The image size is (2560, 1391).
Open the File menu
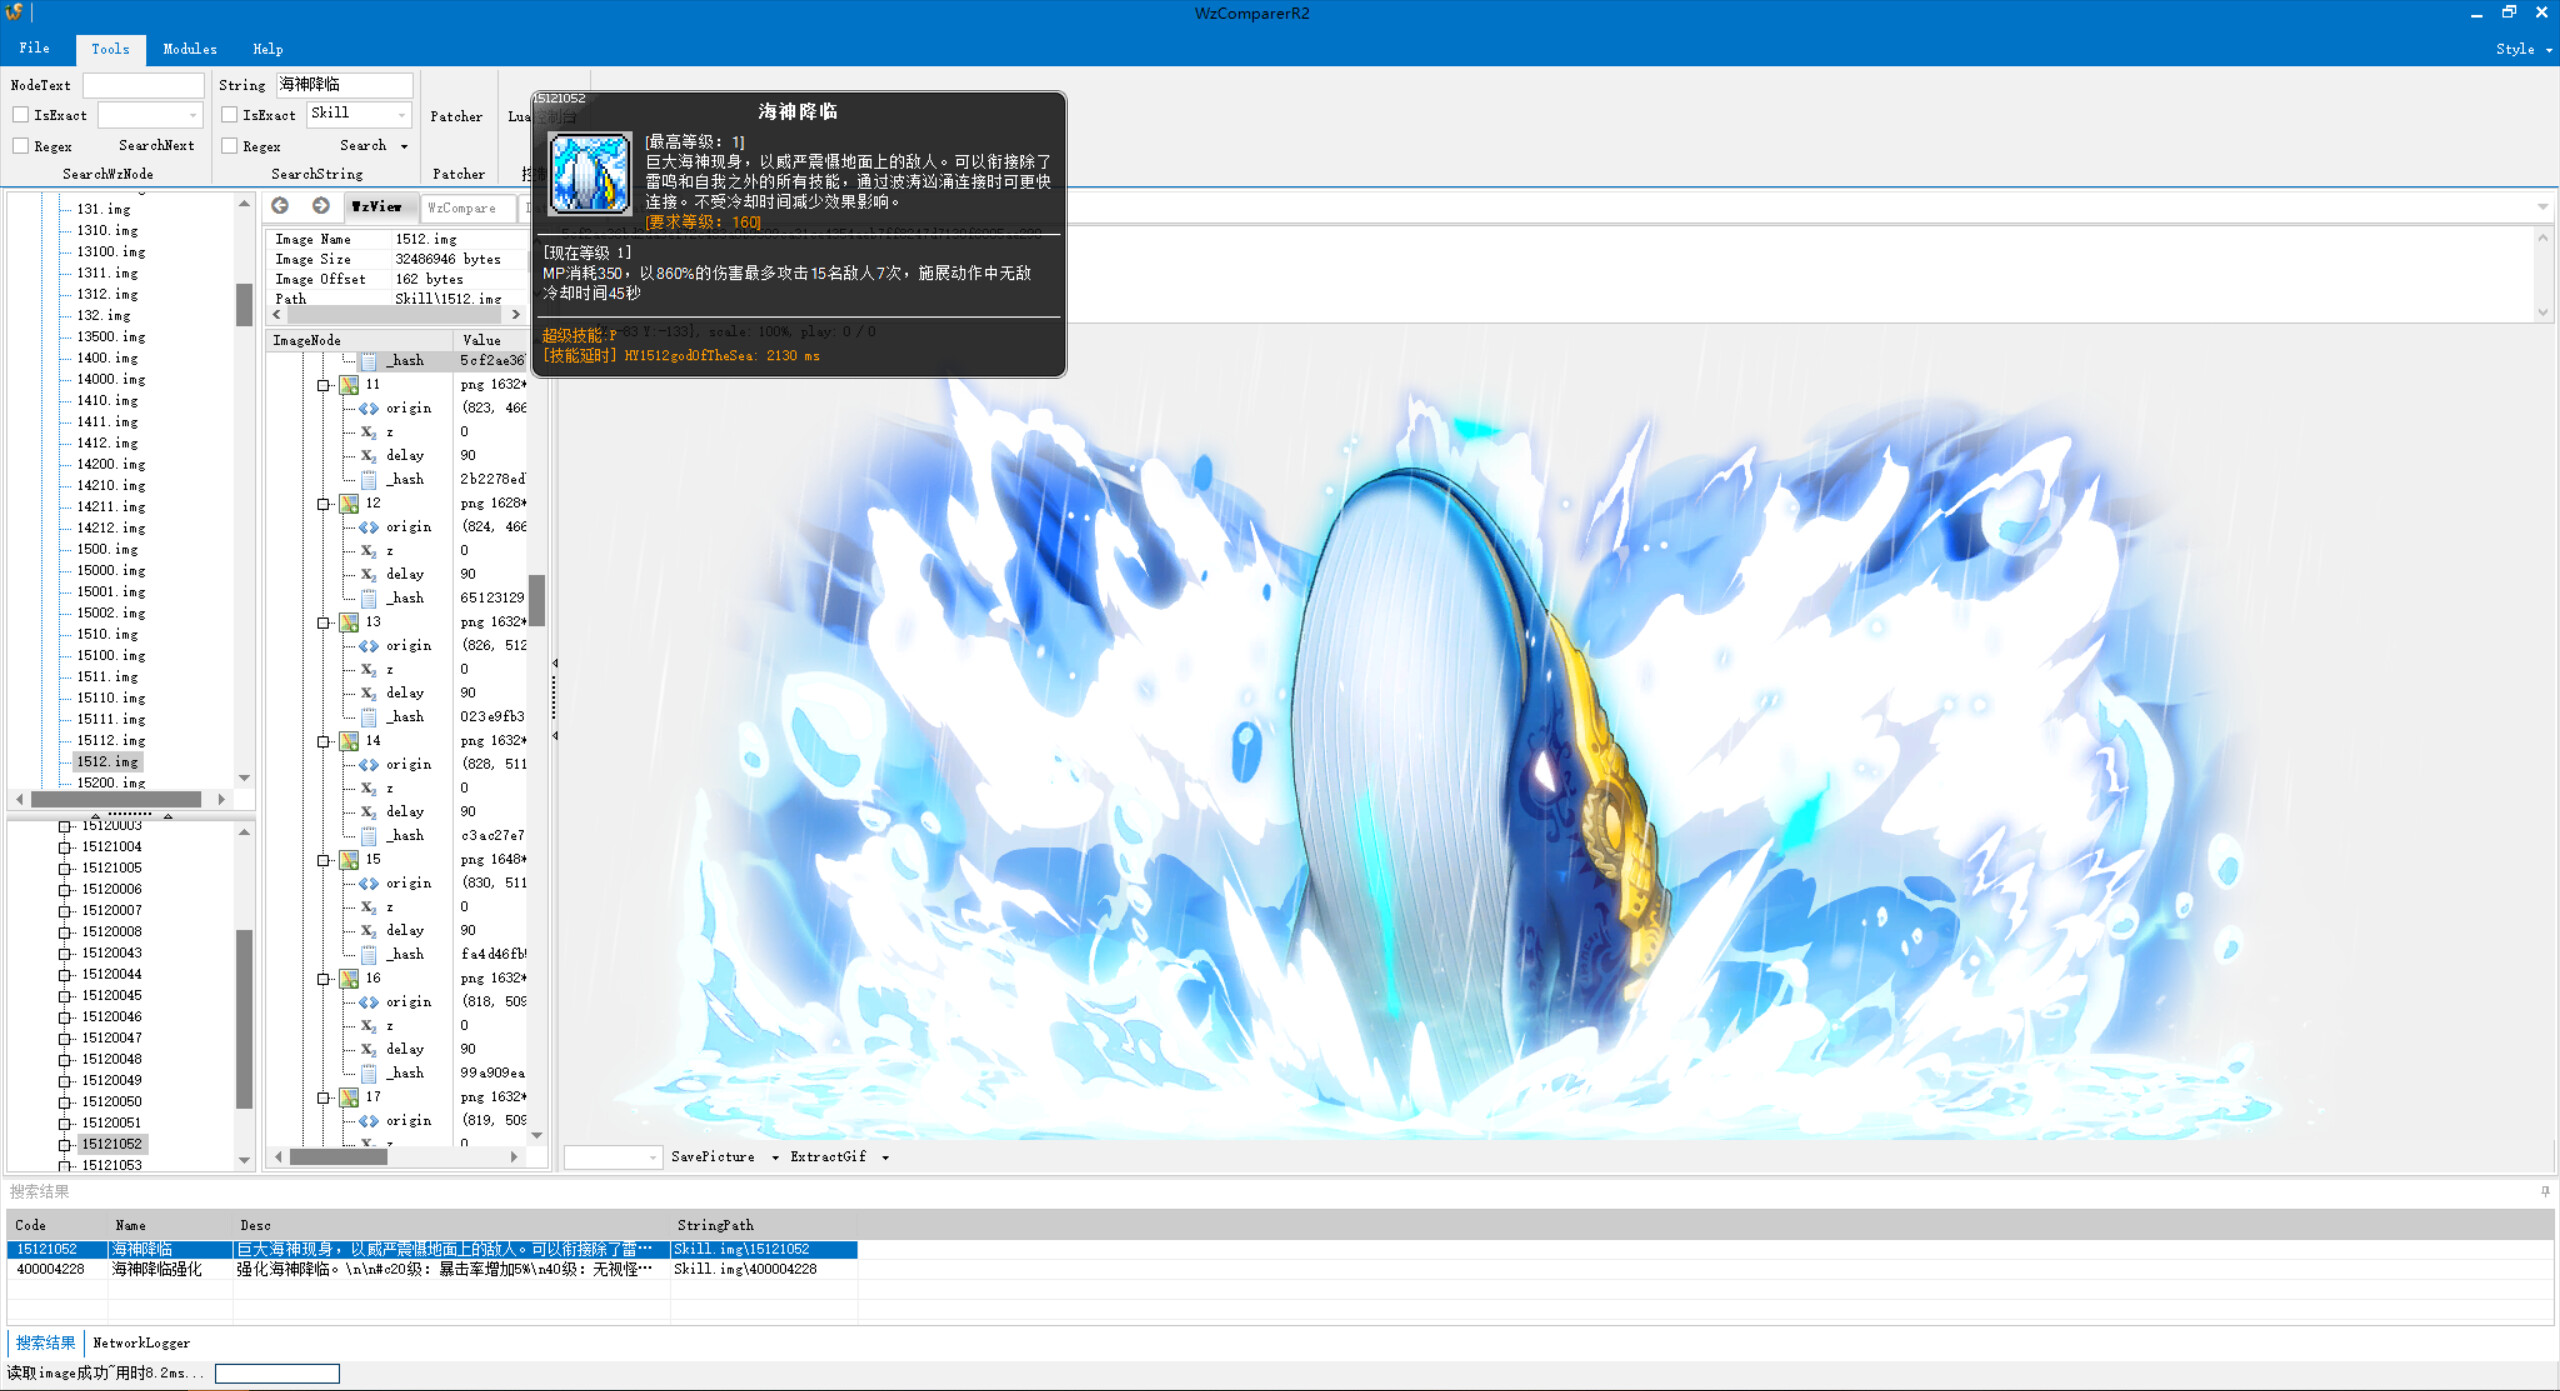tap(34, 48)
